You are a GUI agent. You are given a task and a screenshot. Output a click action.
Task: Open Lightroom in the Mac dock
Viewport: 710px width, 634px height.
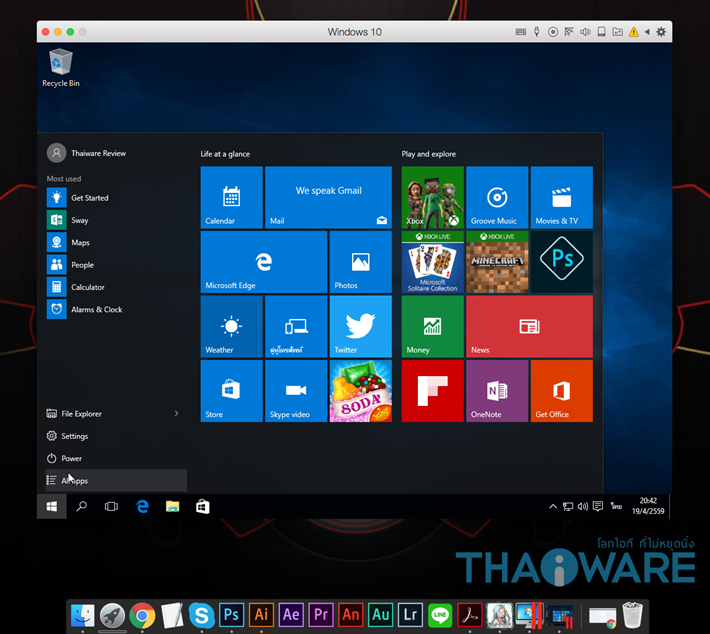(x=410, y=615)
